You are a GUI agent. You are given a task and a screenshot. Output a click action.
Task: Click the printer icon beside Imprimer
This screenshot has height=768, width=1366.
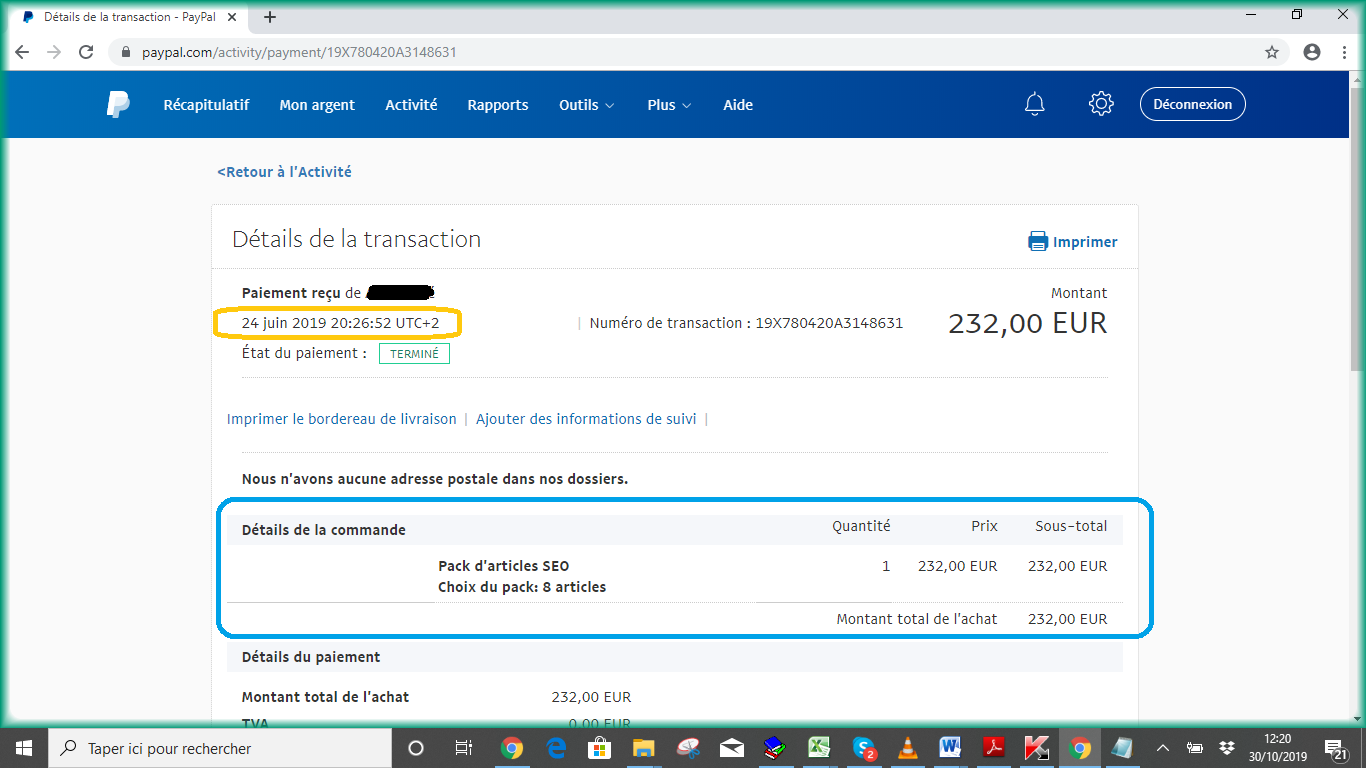(x=1038, y=242)
